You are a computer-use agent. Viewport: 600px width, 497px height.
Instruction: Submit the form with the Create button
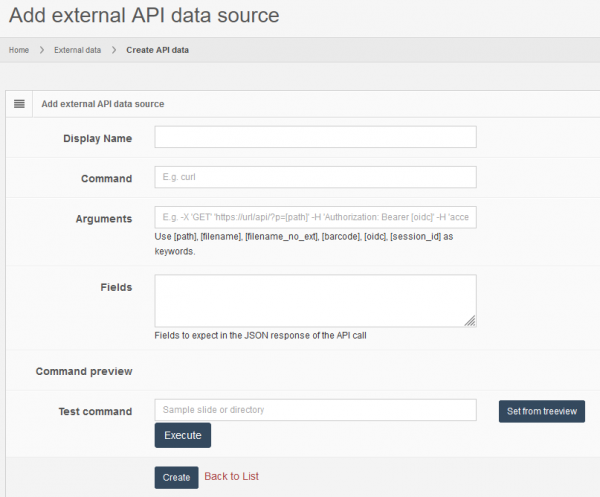176,477
